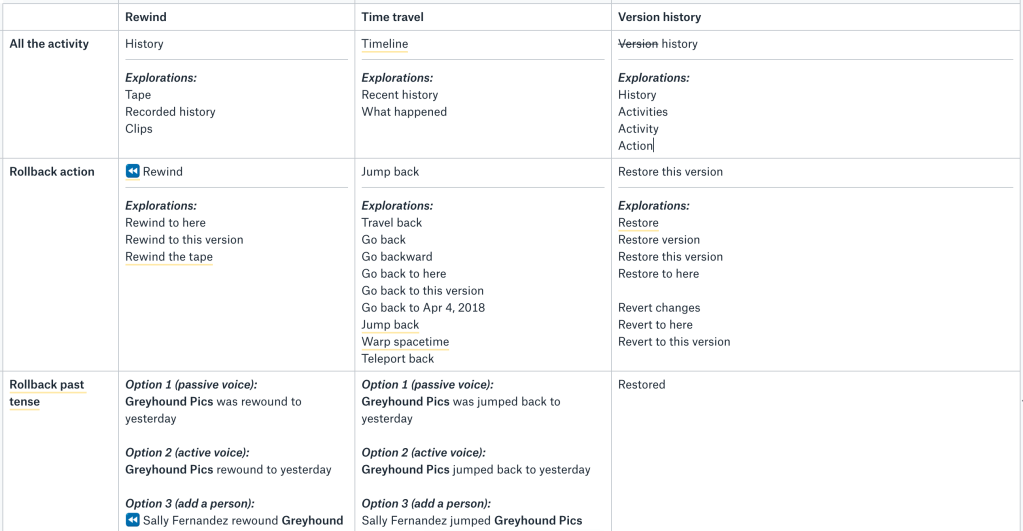Click the Restored cell text
This screenshot has height=531, width=1023.
click(x=641, y=385)
